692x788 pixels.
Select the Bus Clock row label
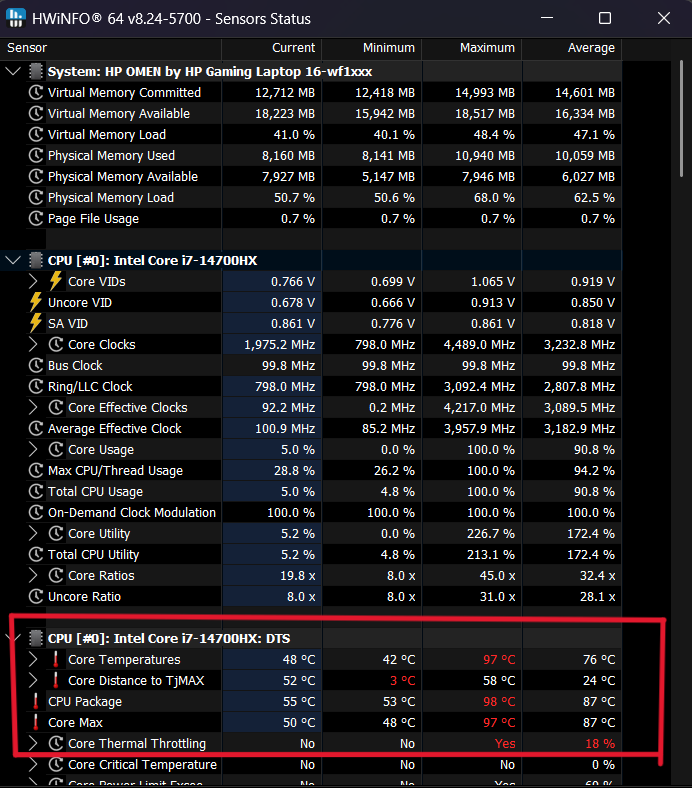[75, 365]
